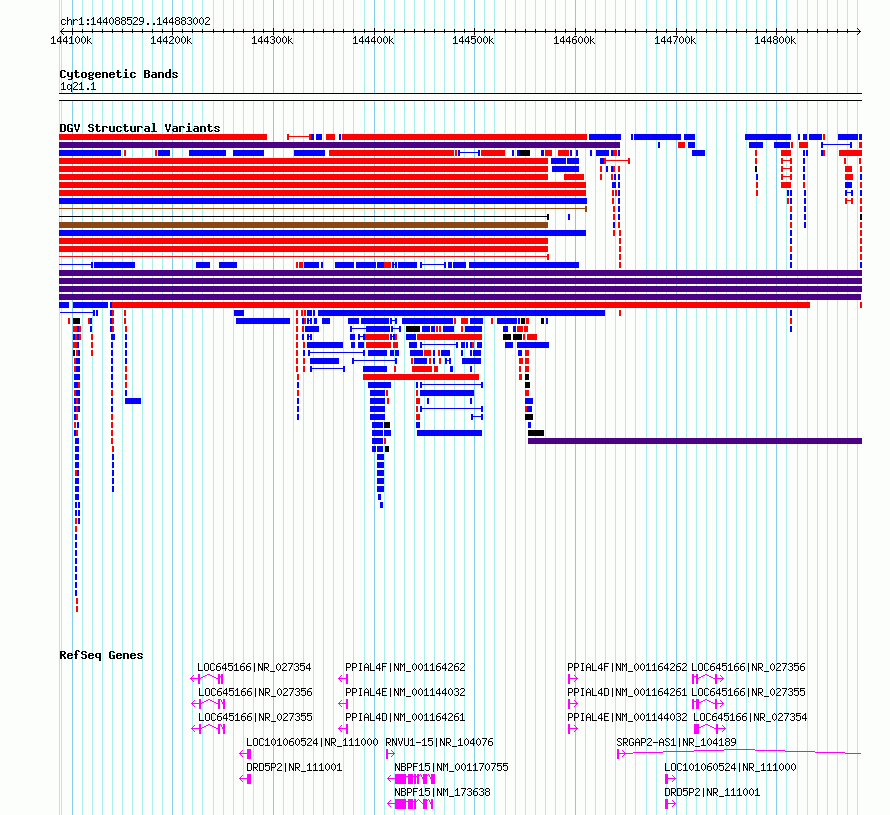Open leftmost LOC645166|NR_027355 label
Image resolution: width=890 pixels, height=815 pixels.
click(x=255, y=717)
